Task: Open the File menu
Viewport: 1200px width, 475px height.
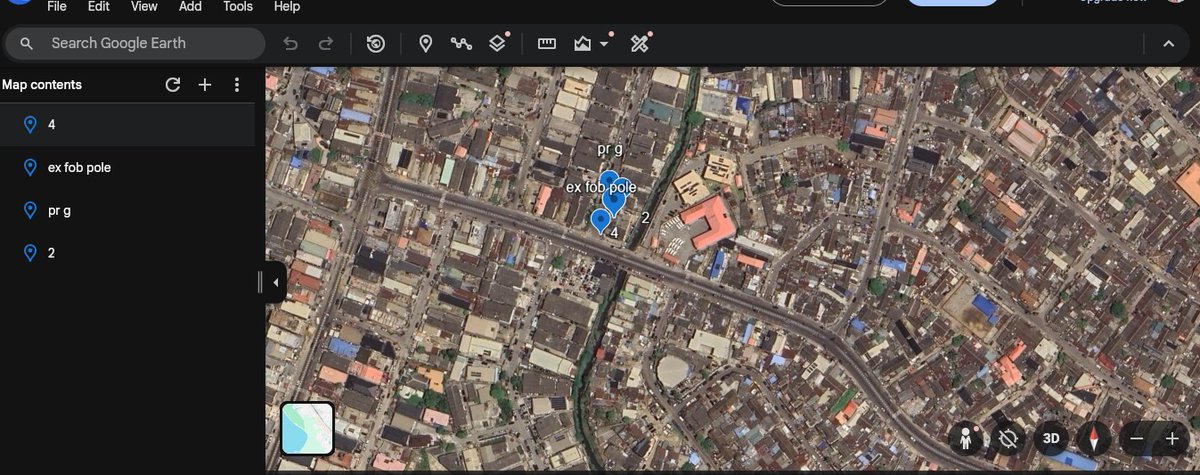Action: (x=57, y=6)
